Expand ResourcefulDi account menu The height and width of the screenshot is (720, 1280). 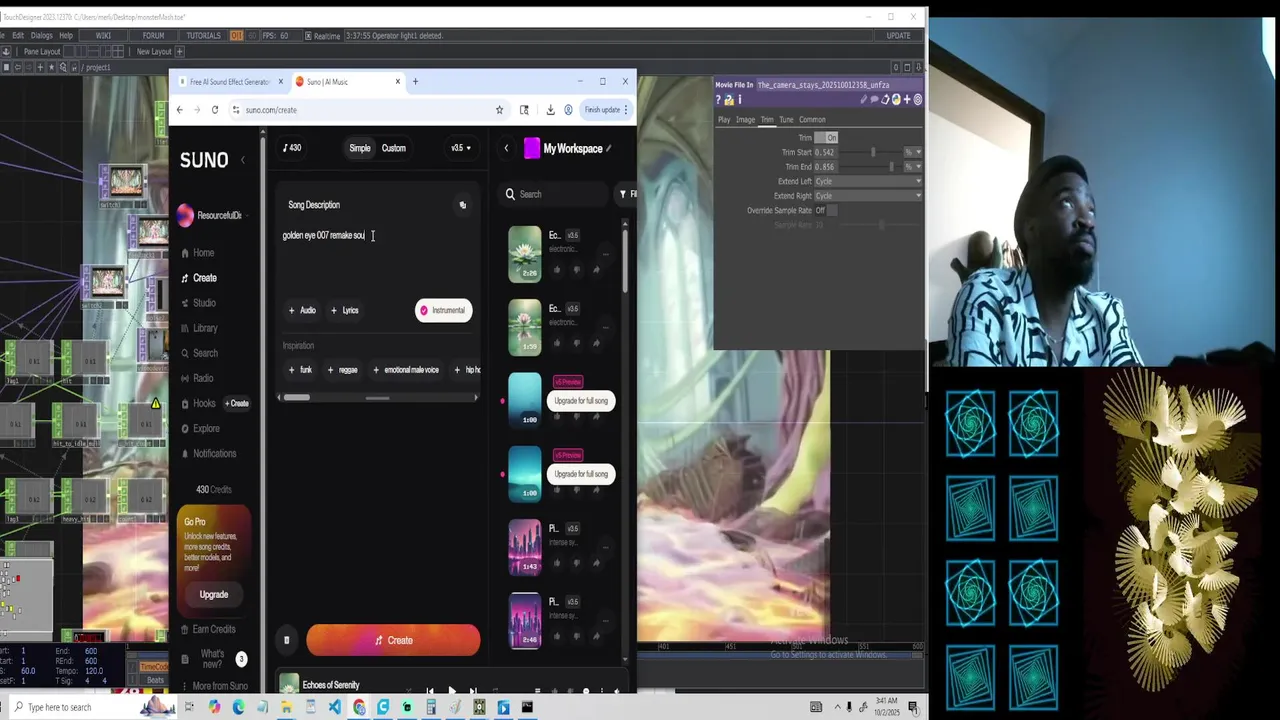[211, 215]
